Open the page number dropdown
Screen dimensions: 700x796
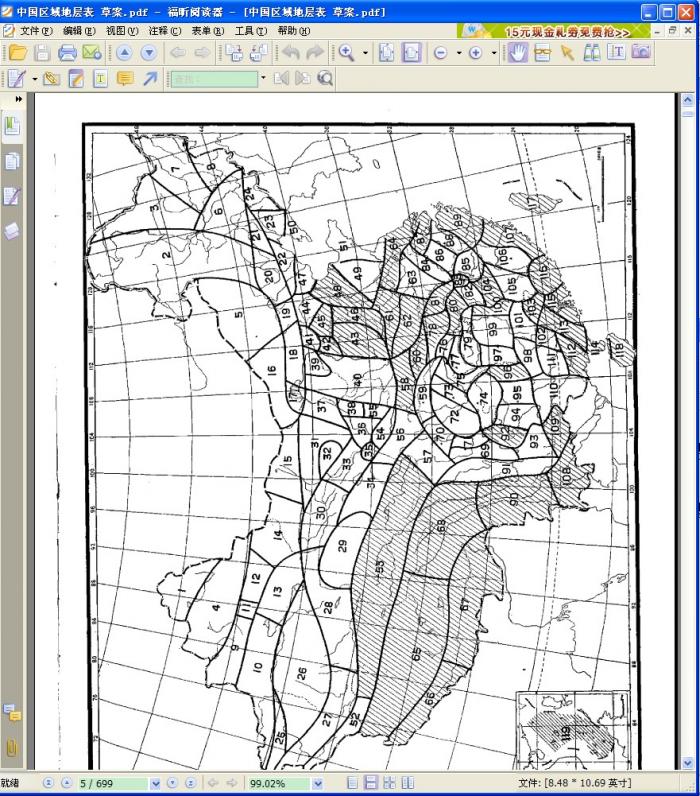(155, 784)
